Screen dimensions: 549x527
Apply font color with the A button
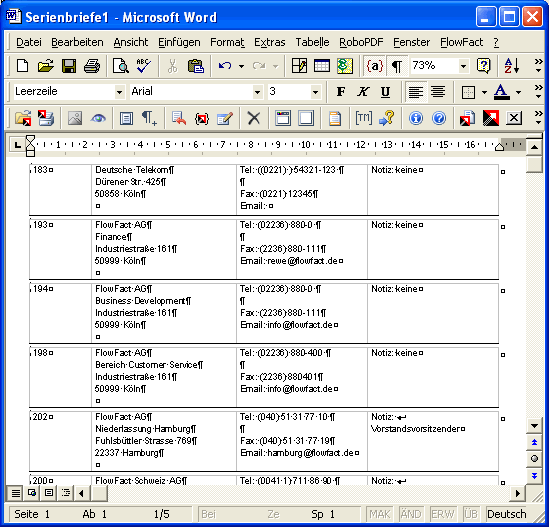tap(502, 92)
